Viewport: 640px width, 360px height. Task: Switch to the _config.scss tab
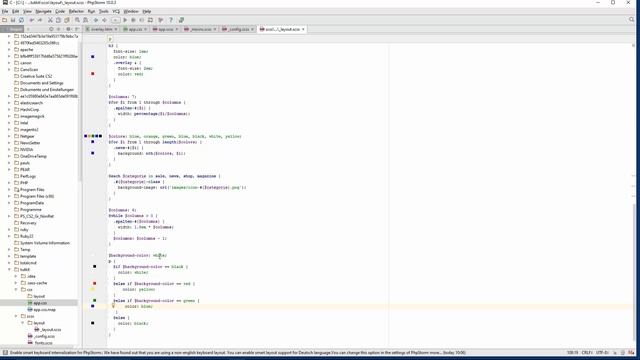238,29
